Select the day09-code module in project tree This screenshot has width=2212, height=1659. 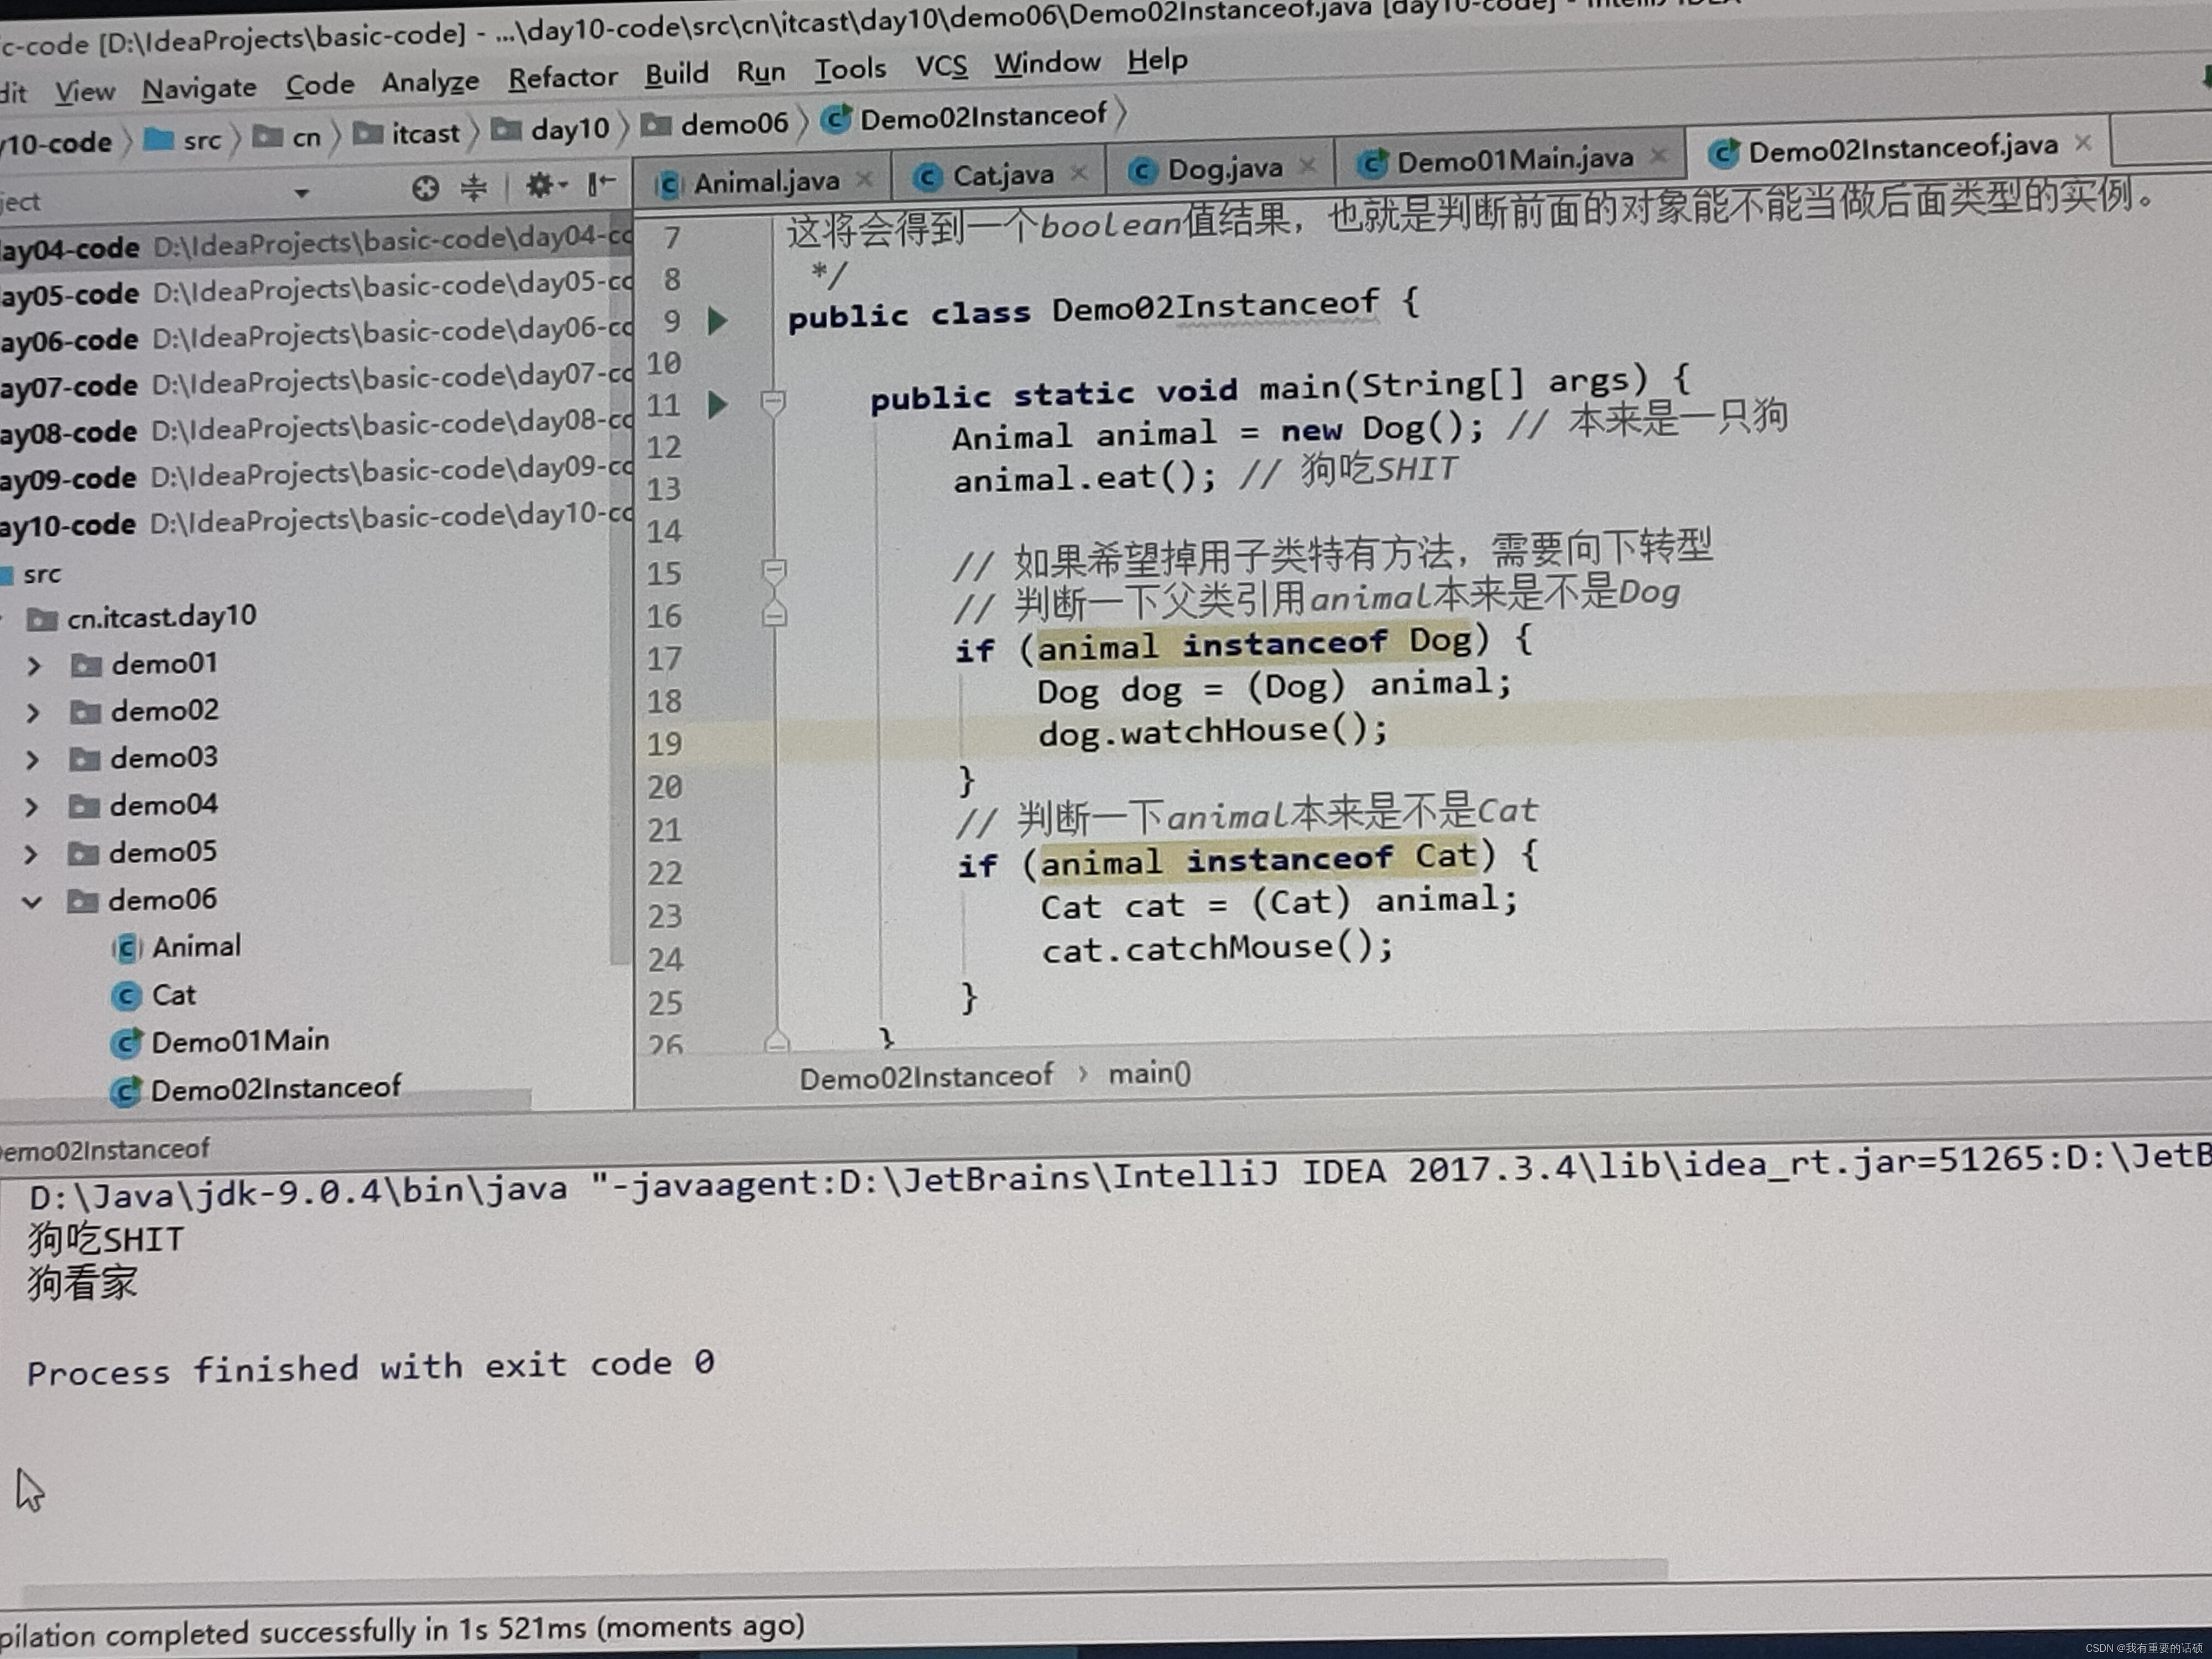tap(315, 474)
